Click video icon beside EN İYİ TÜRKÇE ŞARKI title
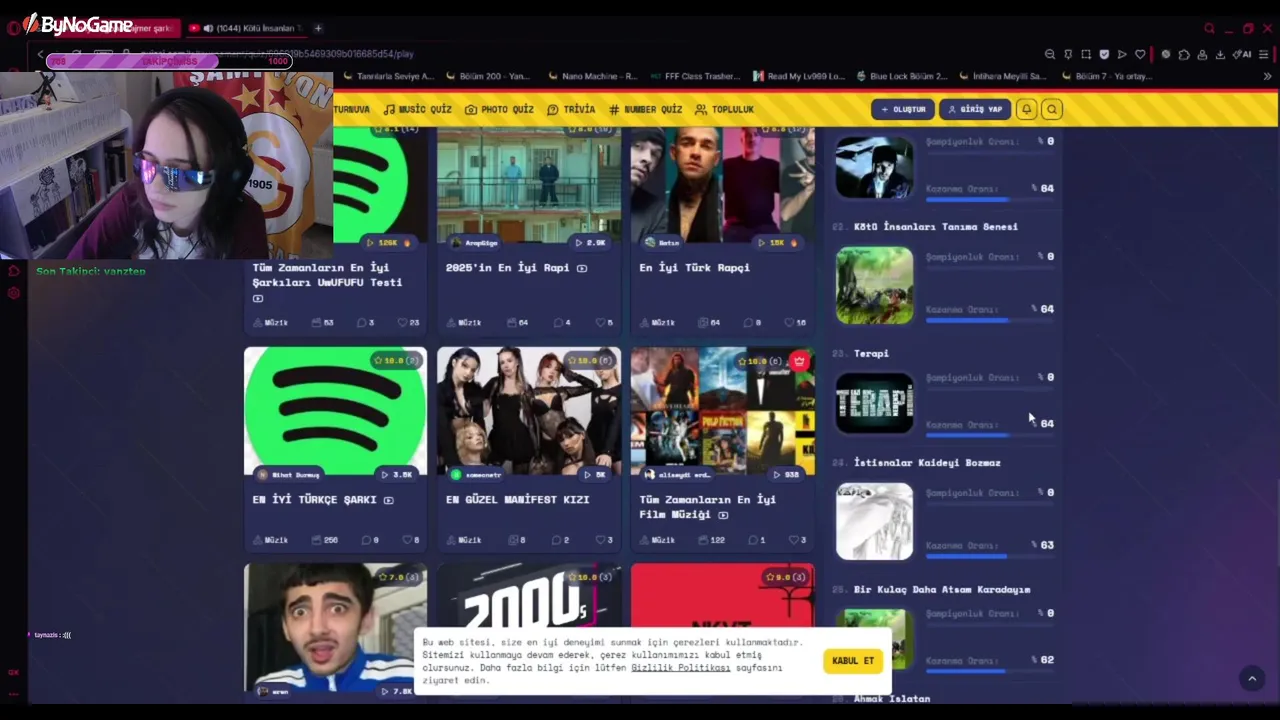Image resolution: width=1280 pixels, height=720 pixels. coord(389,500)
